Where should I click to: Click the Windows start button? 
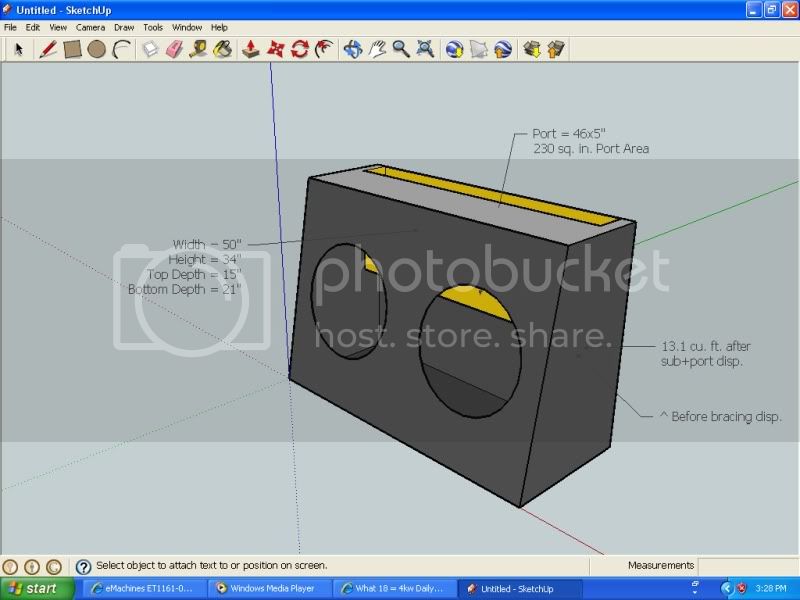pos(37,588)
